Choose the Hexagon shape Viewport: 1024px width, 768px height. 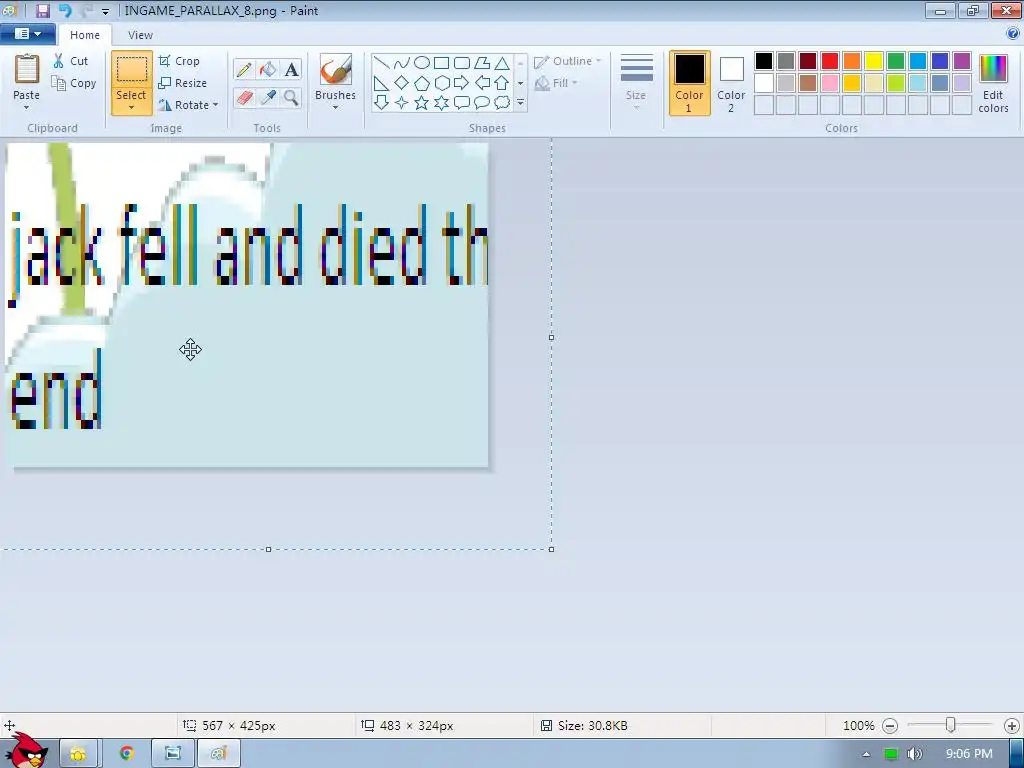click(x=441, y=83)
